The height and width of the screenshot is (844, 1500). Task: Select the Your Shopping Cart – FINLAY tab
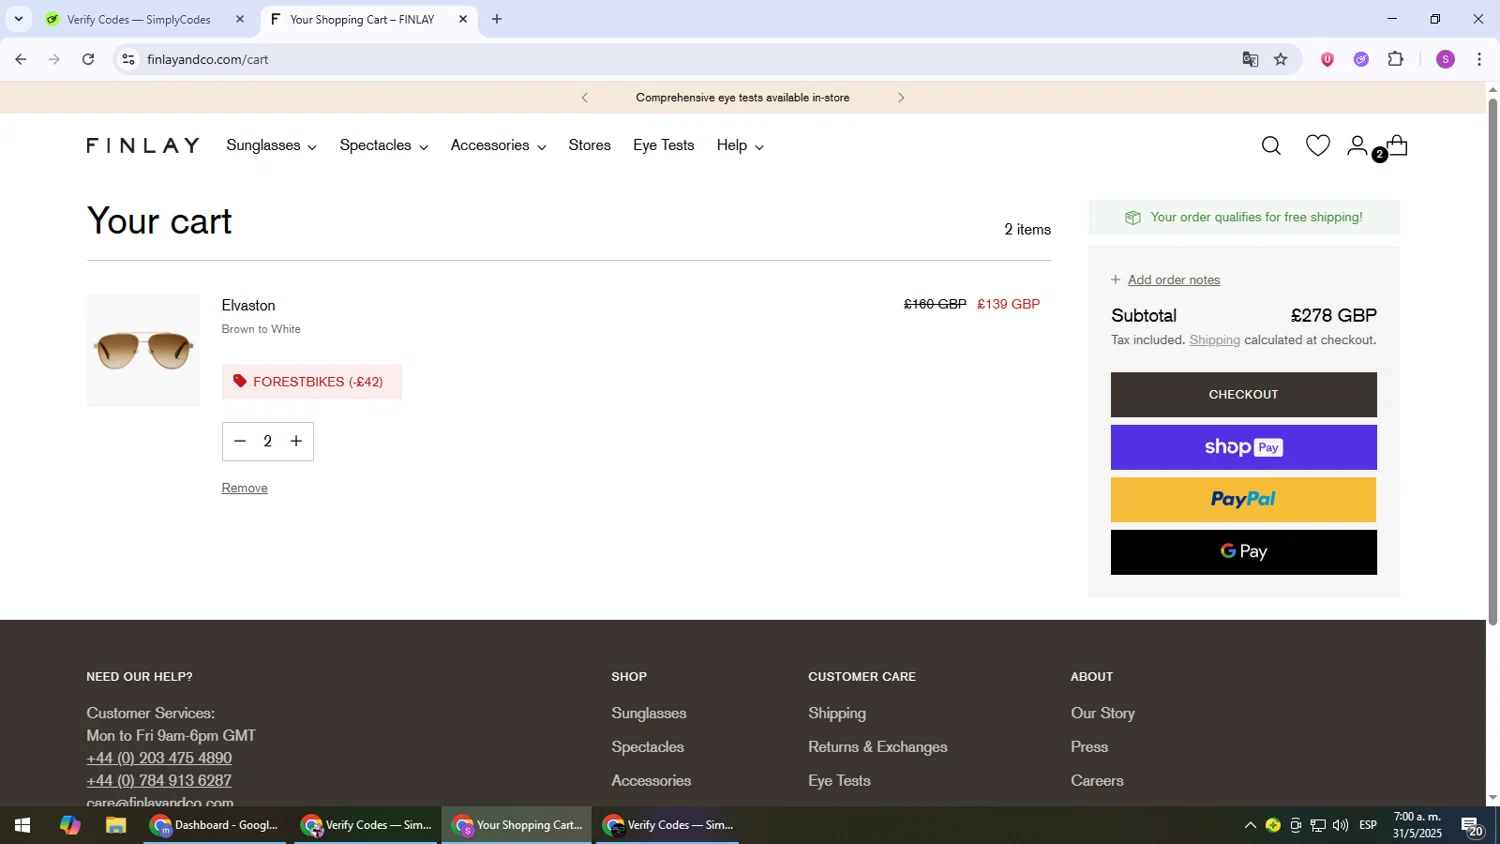tap(362, 19)
